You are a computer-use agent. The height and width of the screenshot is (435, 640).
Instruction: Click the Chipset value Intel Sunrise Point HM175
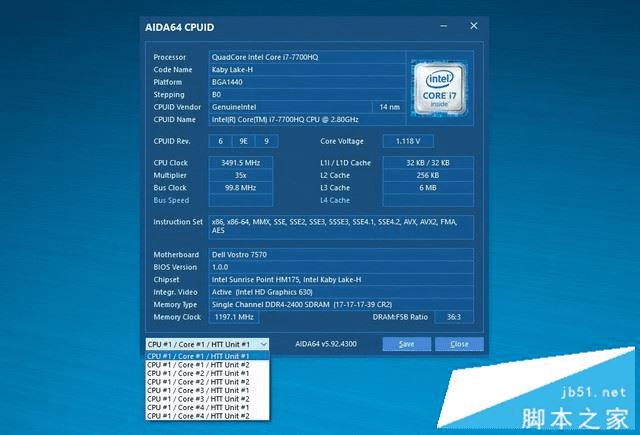(341, 280)
